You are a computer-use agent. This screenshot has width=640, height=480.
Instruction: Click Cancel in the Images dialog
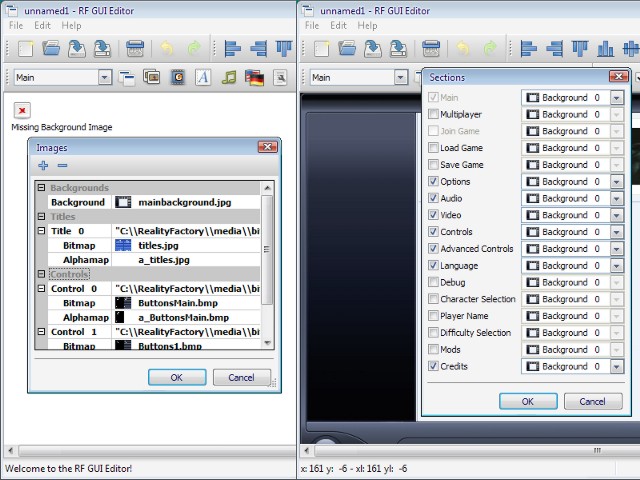pyautogui.click(x=241, y=378)
